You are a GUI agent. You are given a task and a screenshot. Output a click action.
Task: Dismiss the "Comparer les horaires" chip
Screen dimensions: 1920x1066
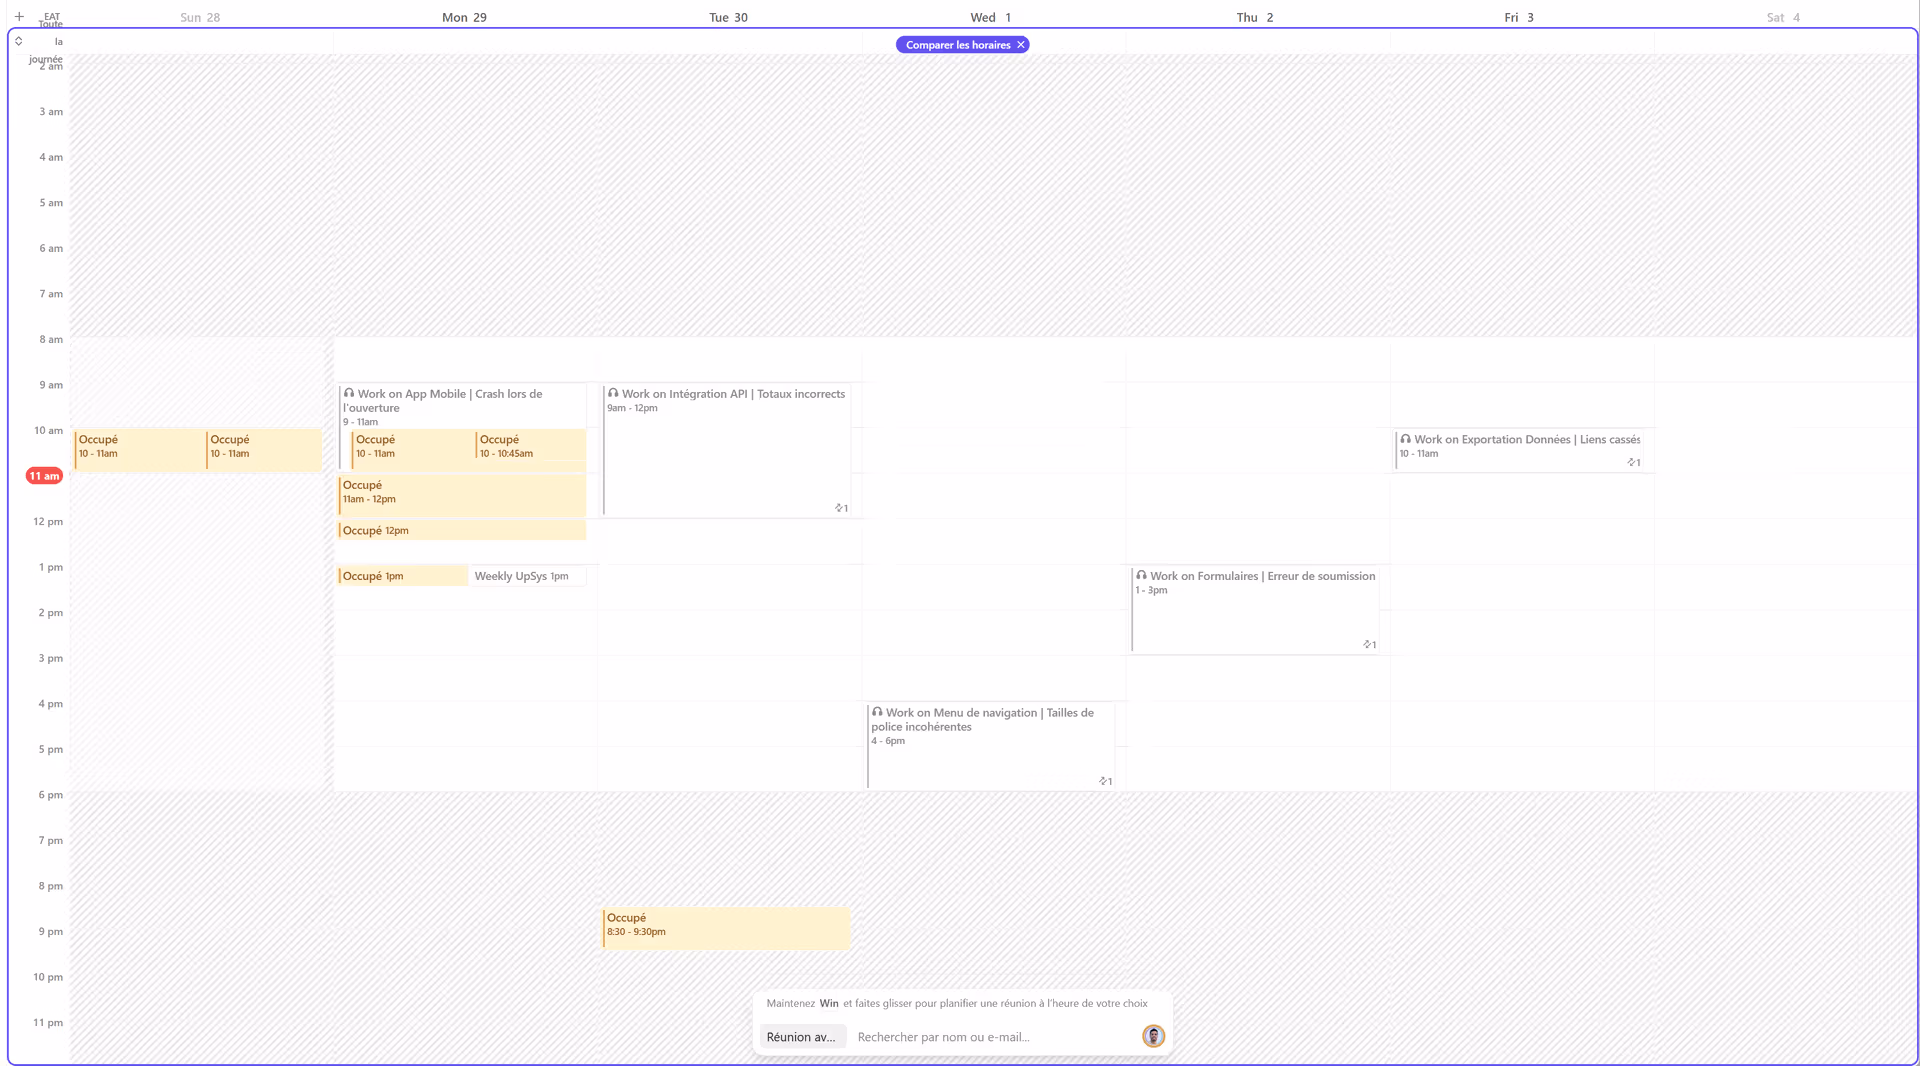click(1021, 44)
